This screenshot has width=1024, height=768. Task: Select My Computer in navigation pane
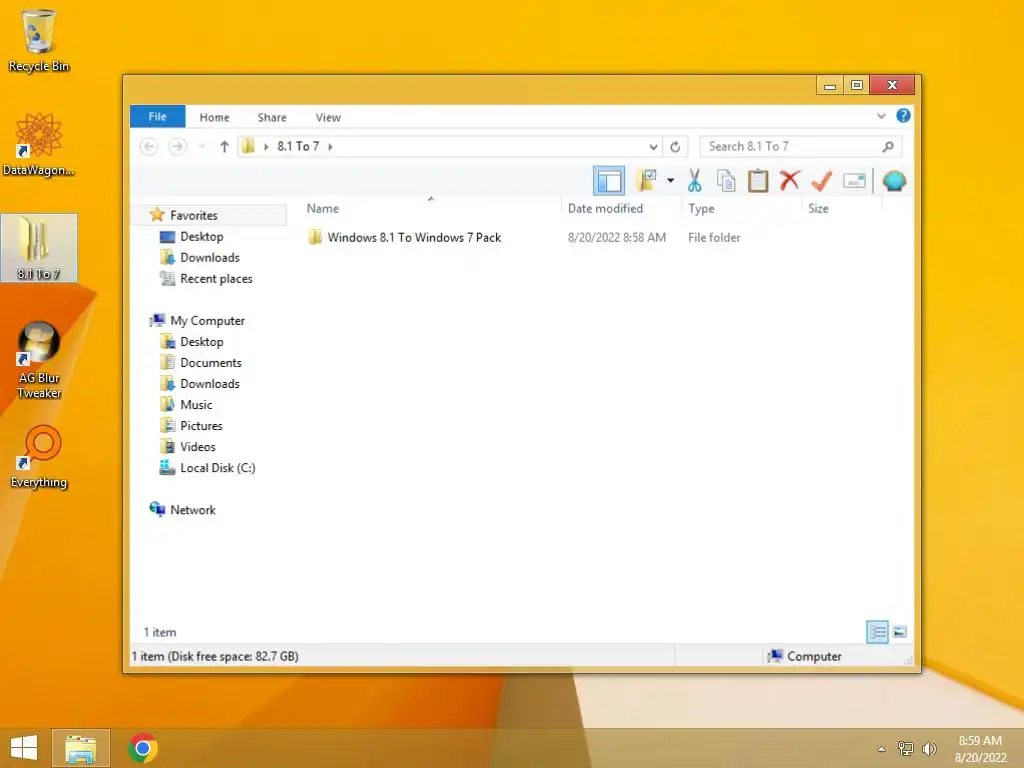click(x=207, y=321)
